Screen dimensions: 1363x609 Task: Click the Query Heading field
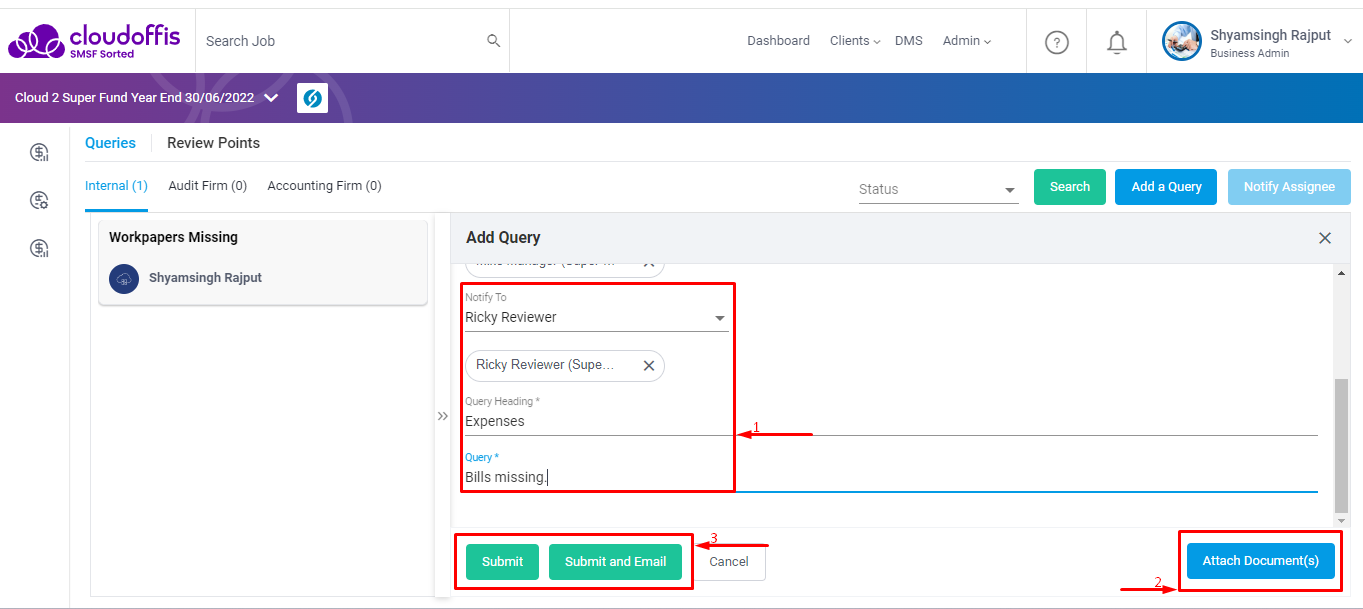pos(891,422)
